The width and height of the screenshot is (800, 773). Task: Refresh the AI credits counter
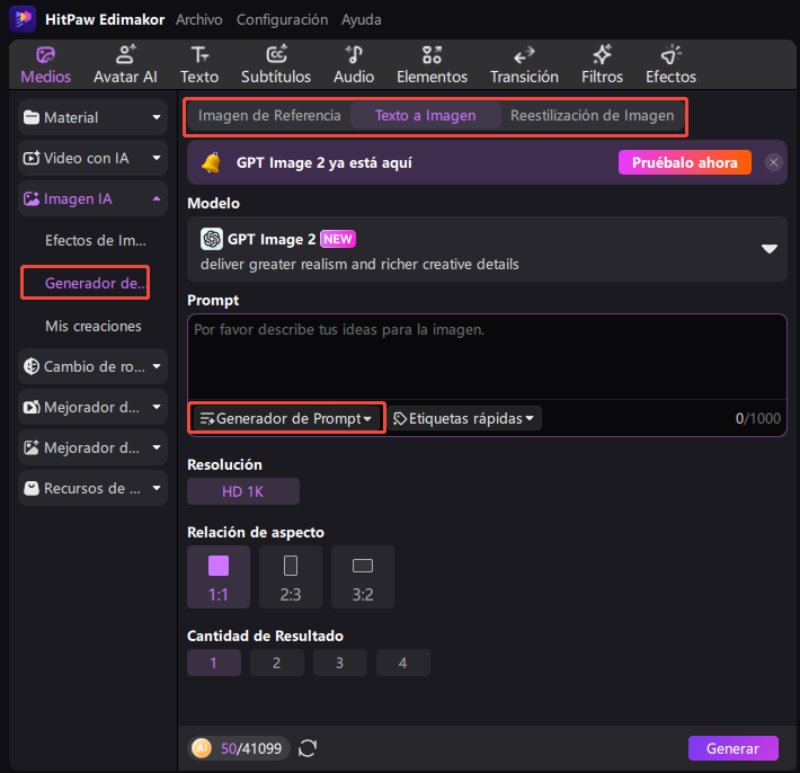pyautogui.click(x=307, y=749)
